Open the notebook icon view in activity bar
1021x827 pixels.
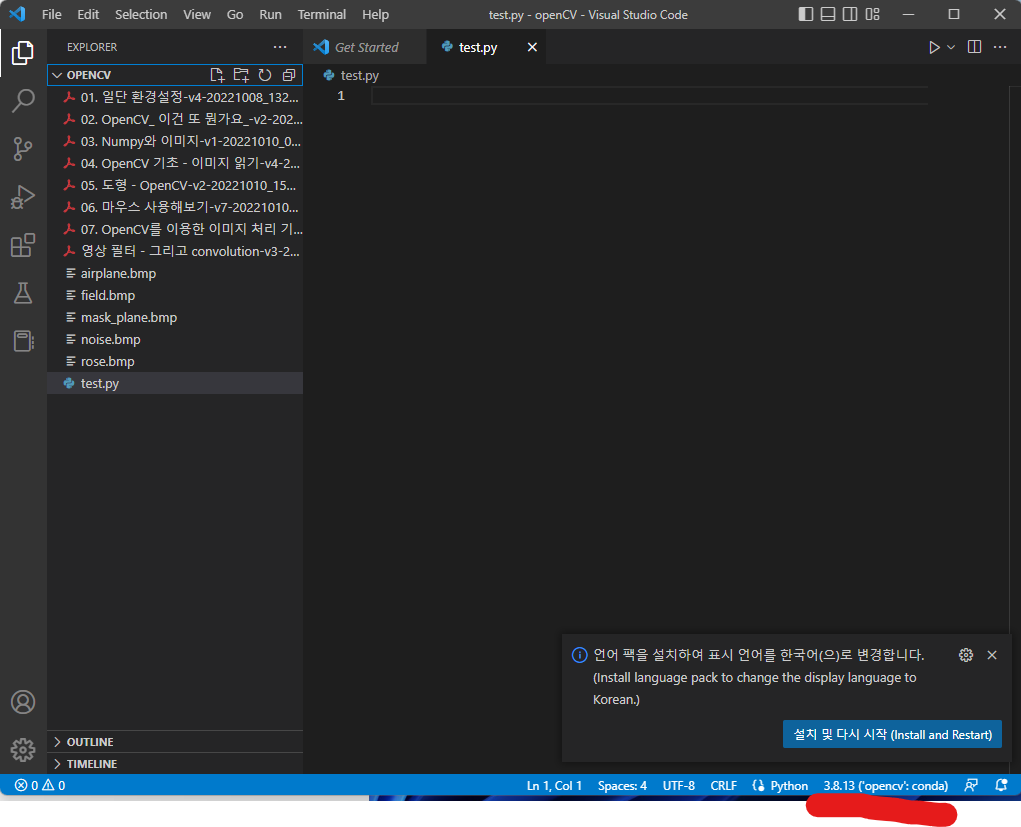pos(23,341)
